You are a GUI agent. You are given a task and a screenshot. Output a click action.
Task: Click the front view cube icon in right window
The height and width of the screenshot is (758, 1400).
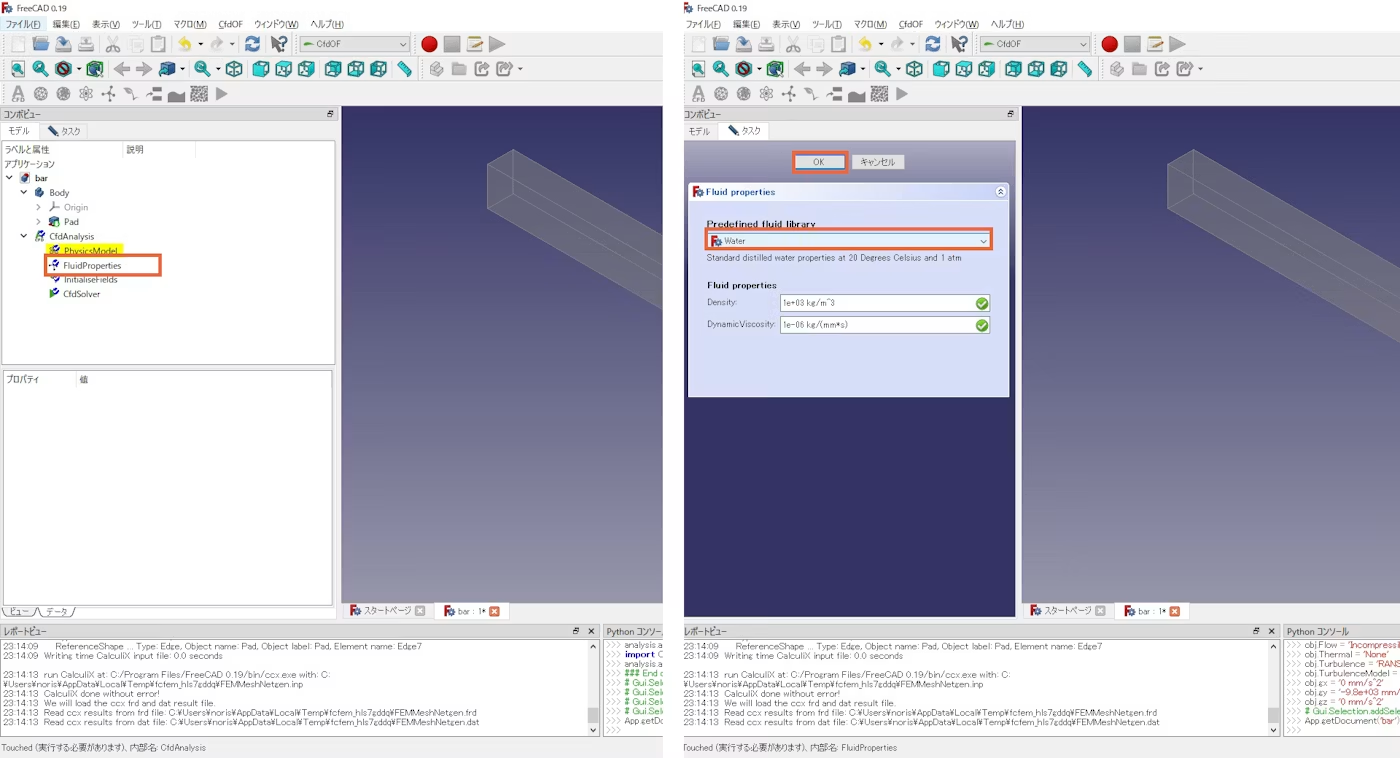tap(941, 69)
